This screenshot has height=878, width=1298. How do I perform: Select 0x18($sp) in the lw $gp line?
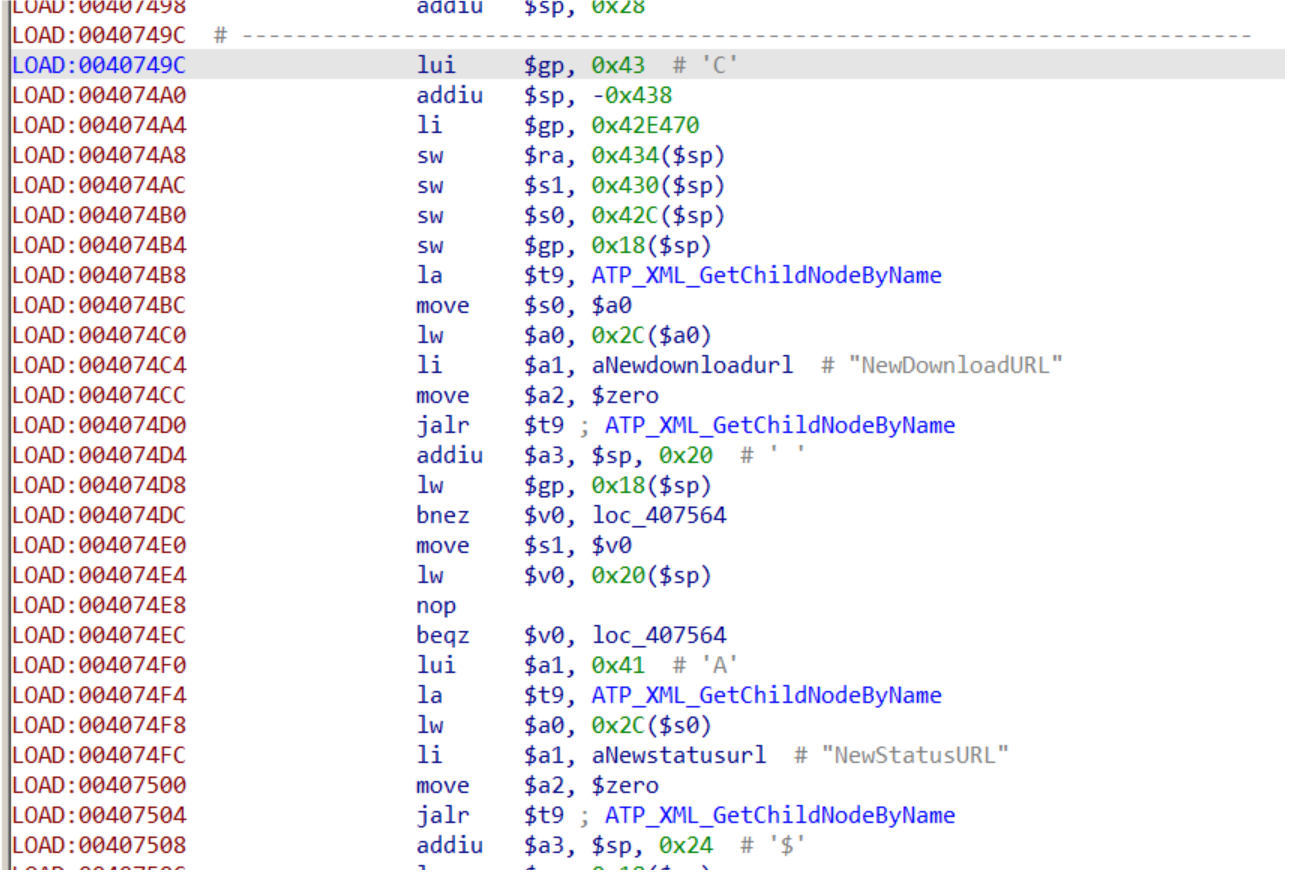click(x=651, y=485)
